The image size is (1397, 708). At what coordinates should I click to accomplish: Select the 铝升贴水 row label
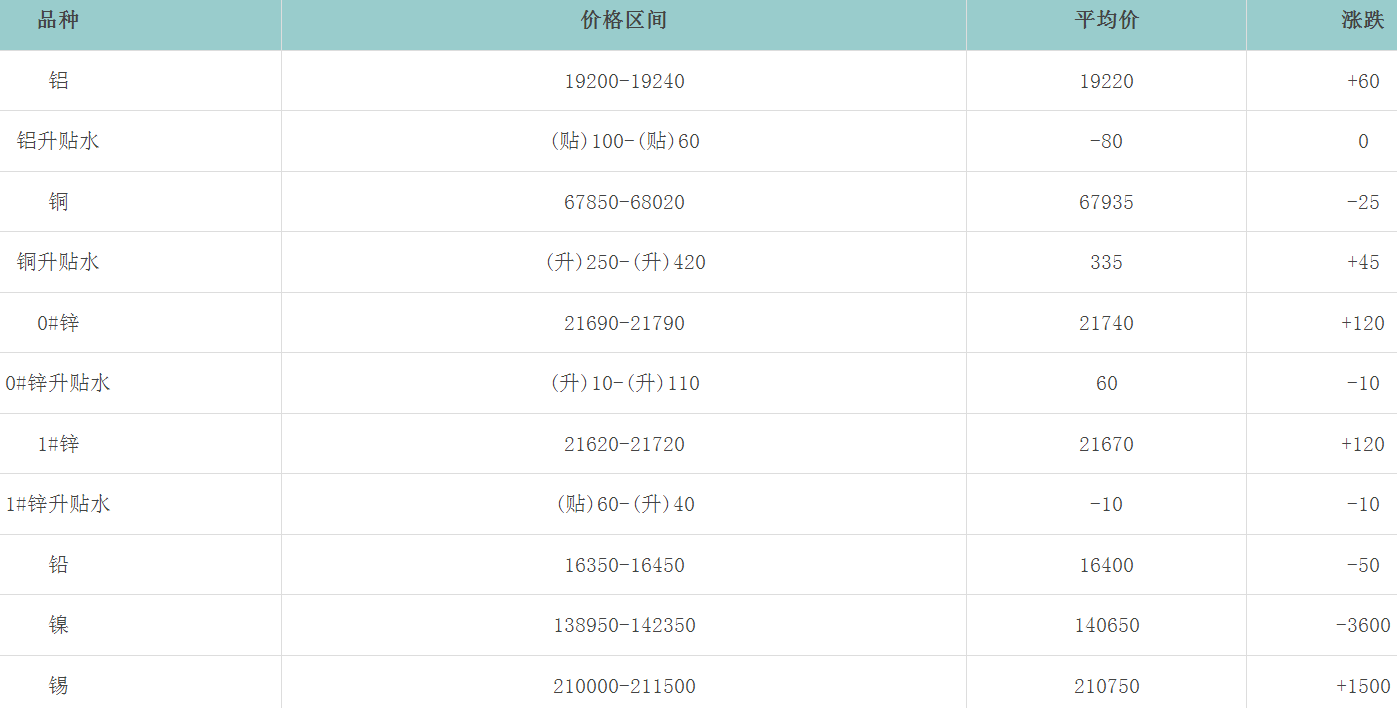coord(58,141)
